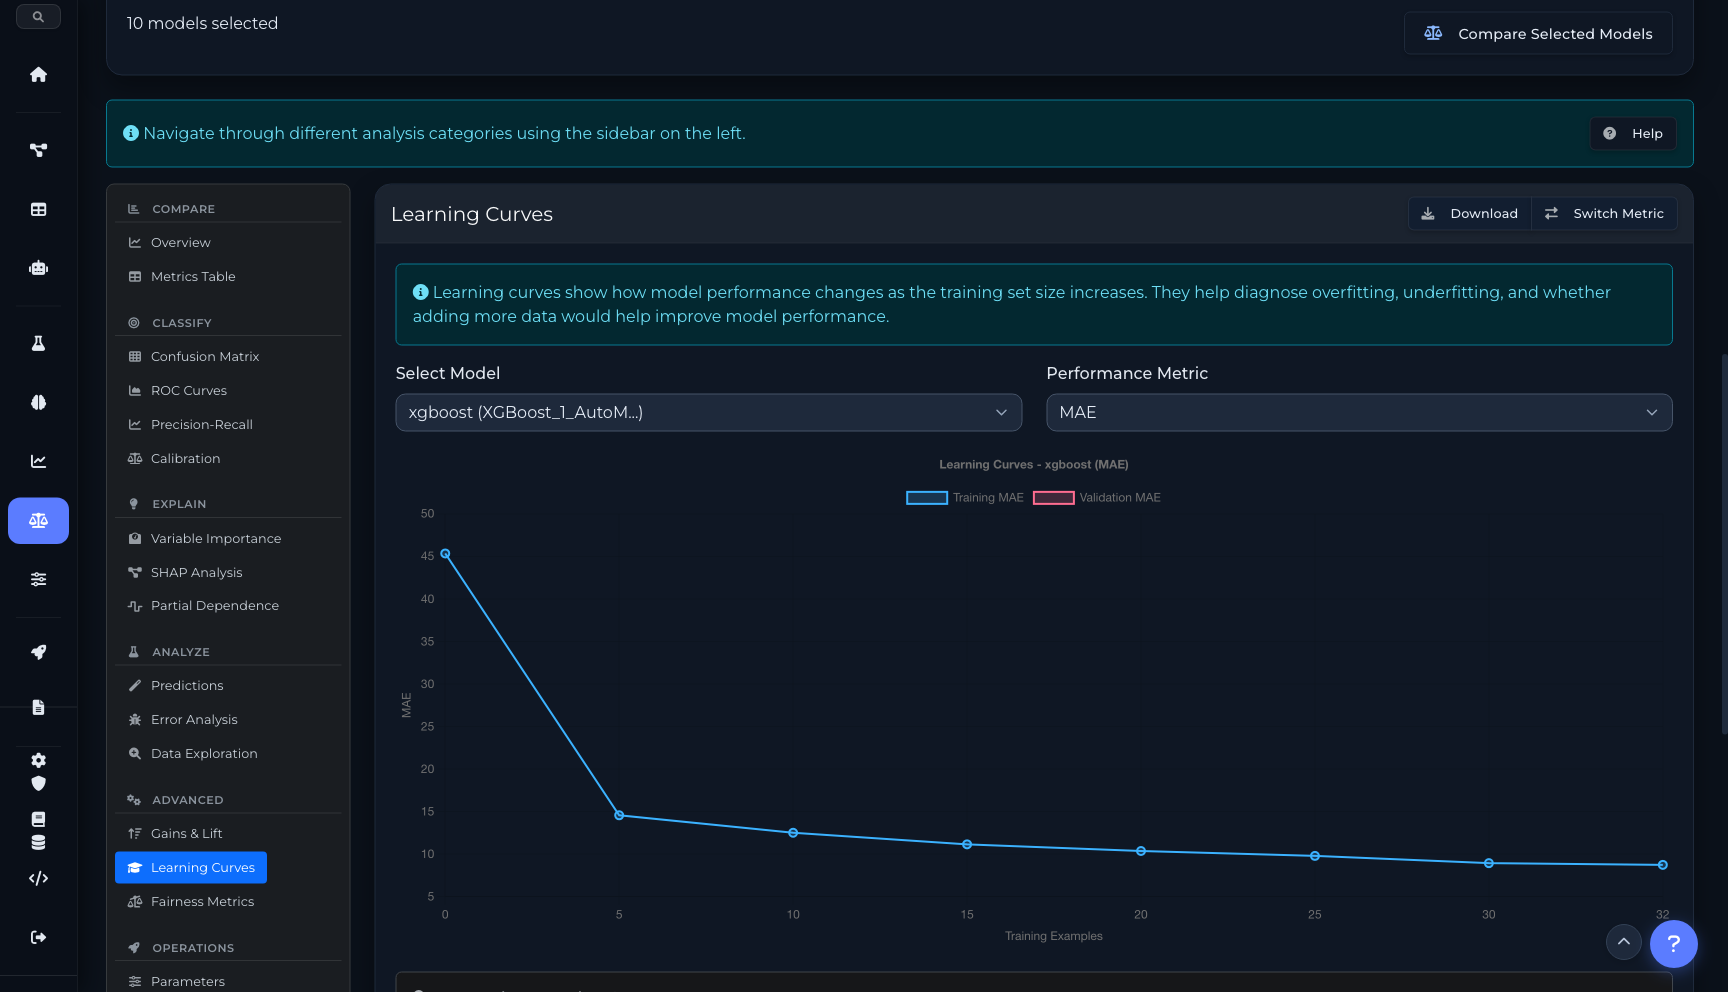Open the sliders tuning icon in sidebar

pyautogui.click(x=38, y=579)
